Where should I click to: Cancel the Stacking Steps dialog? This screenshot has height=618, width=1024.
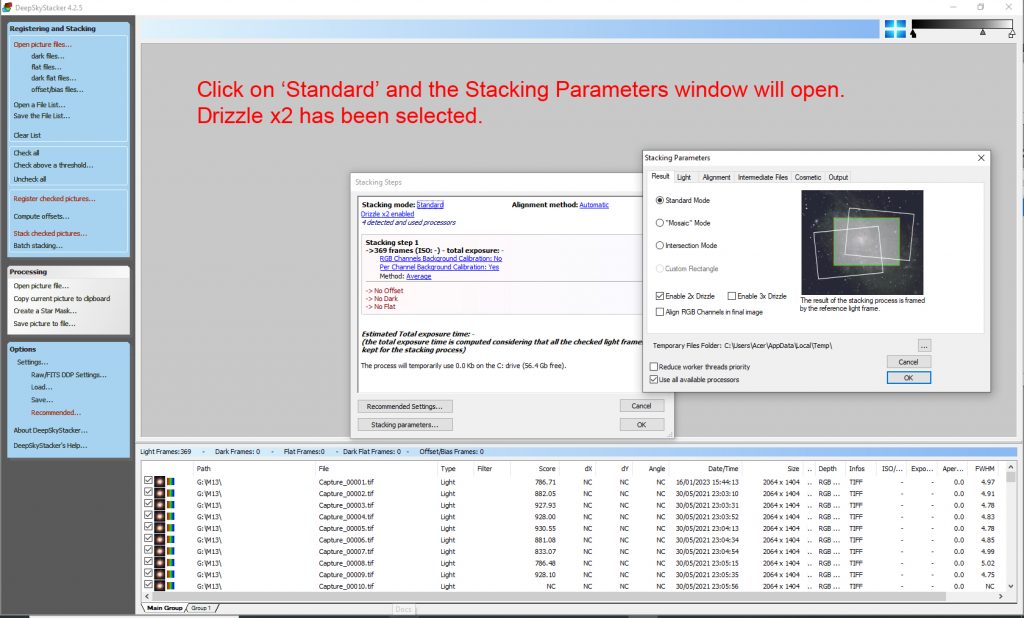641,406
